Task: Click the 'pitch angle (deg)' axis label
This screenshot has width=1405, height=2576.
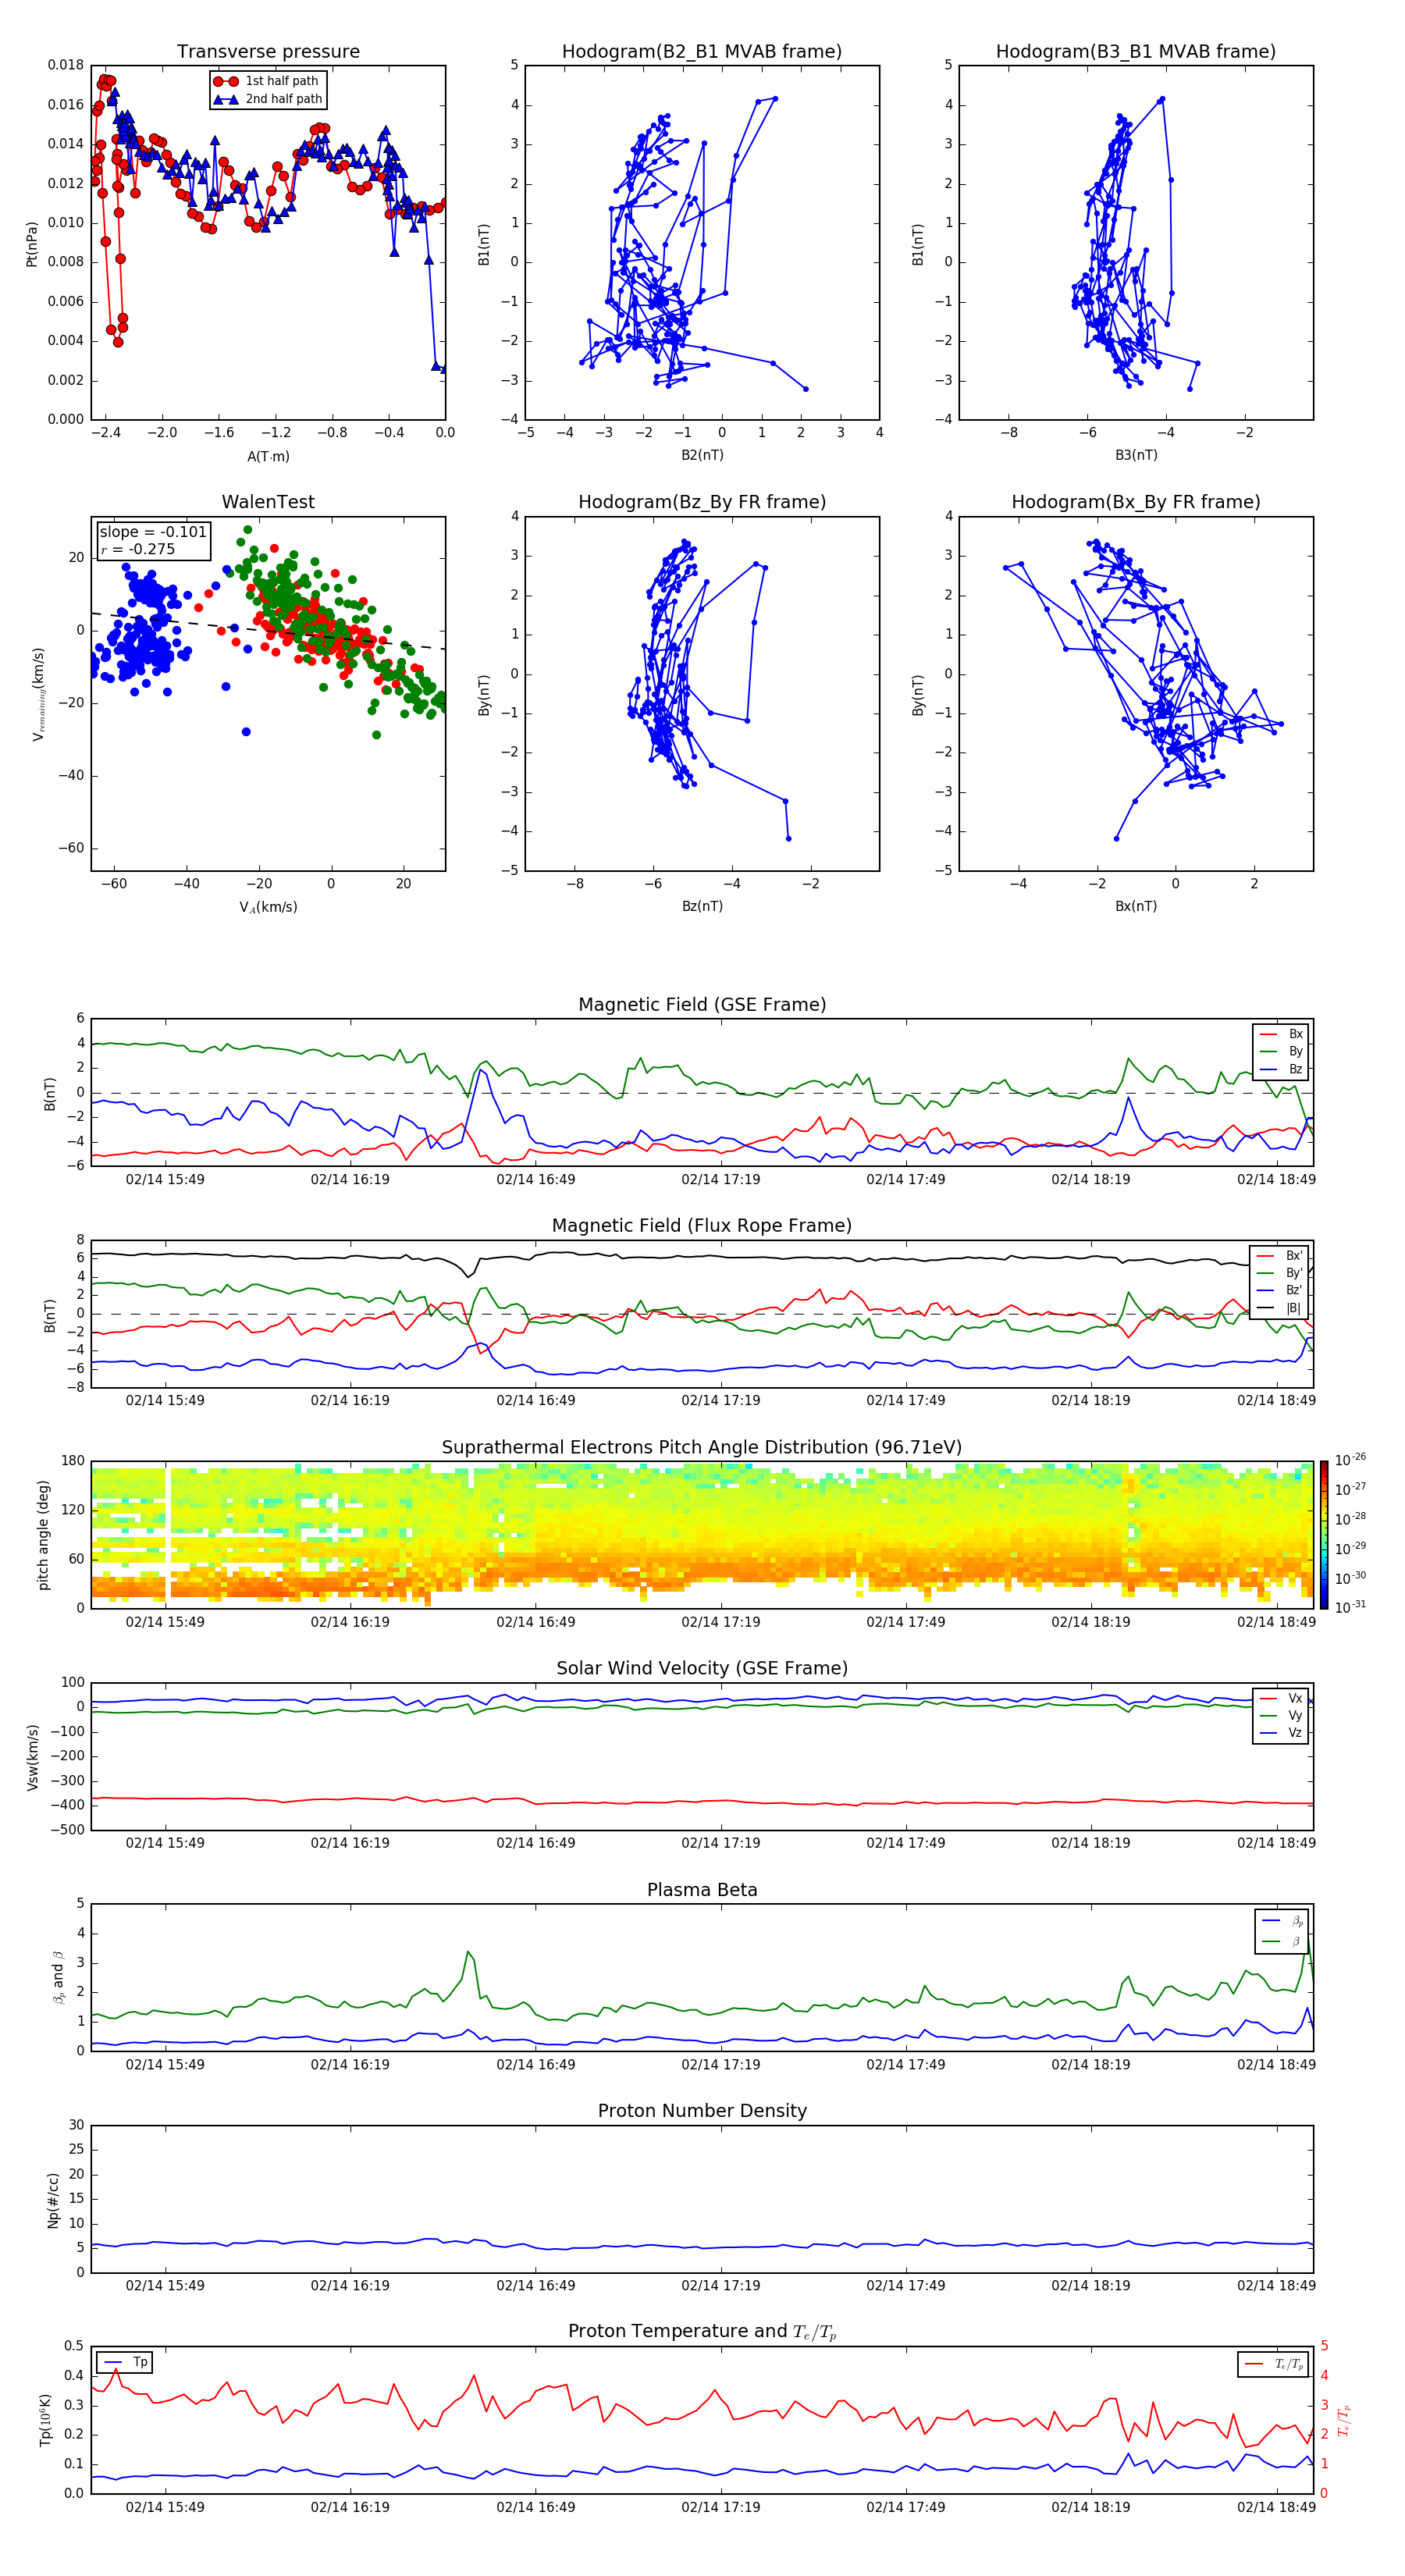Action: tap(43, 1534)
